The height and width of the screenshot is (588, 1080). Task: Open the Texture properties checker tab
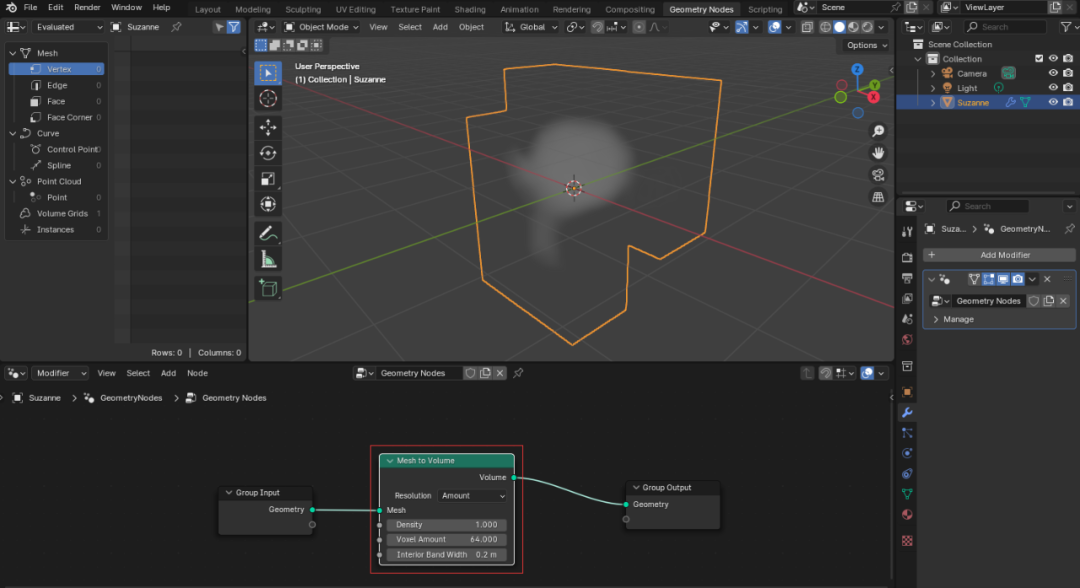pos(907,540)
